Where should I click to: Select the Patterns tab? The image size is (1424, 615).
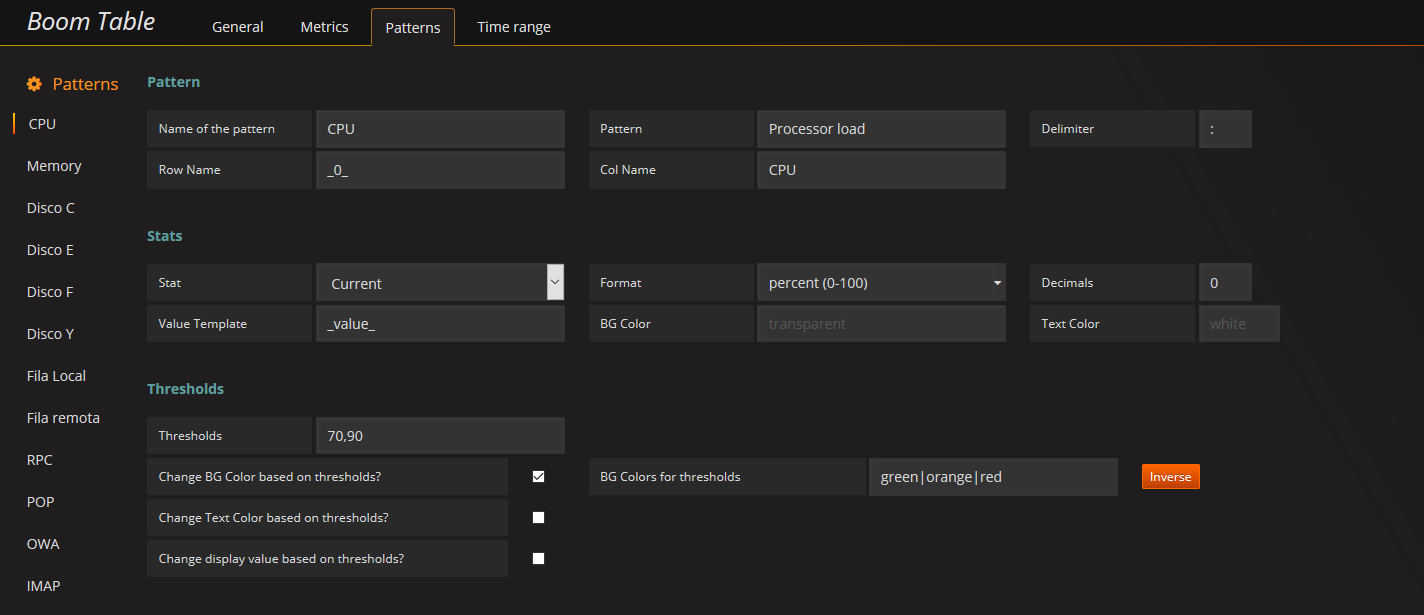413,27
